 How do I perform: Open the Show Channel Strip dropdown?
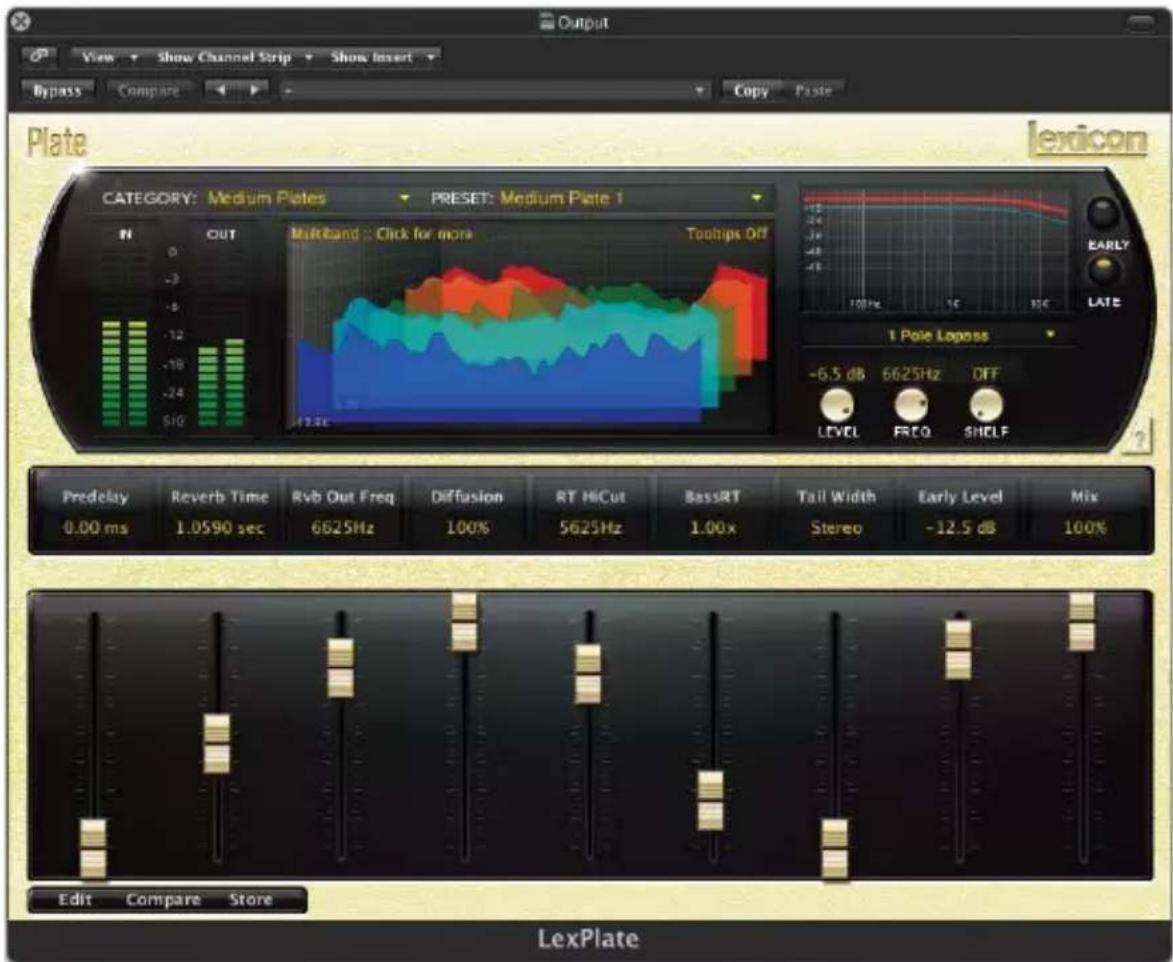point(234,57)
